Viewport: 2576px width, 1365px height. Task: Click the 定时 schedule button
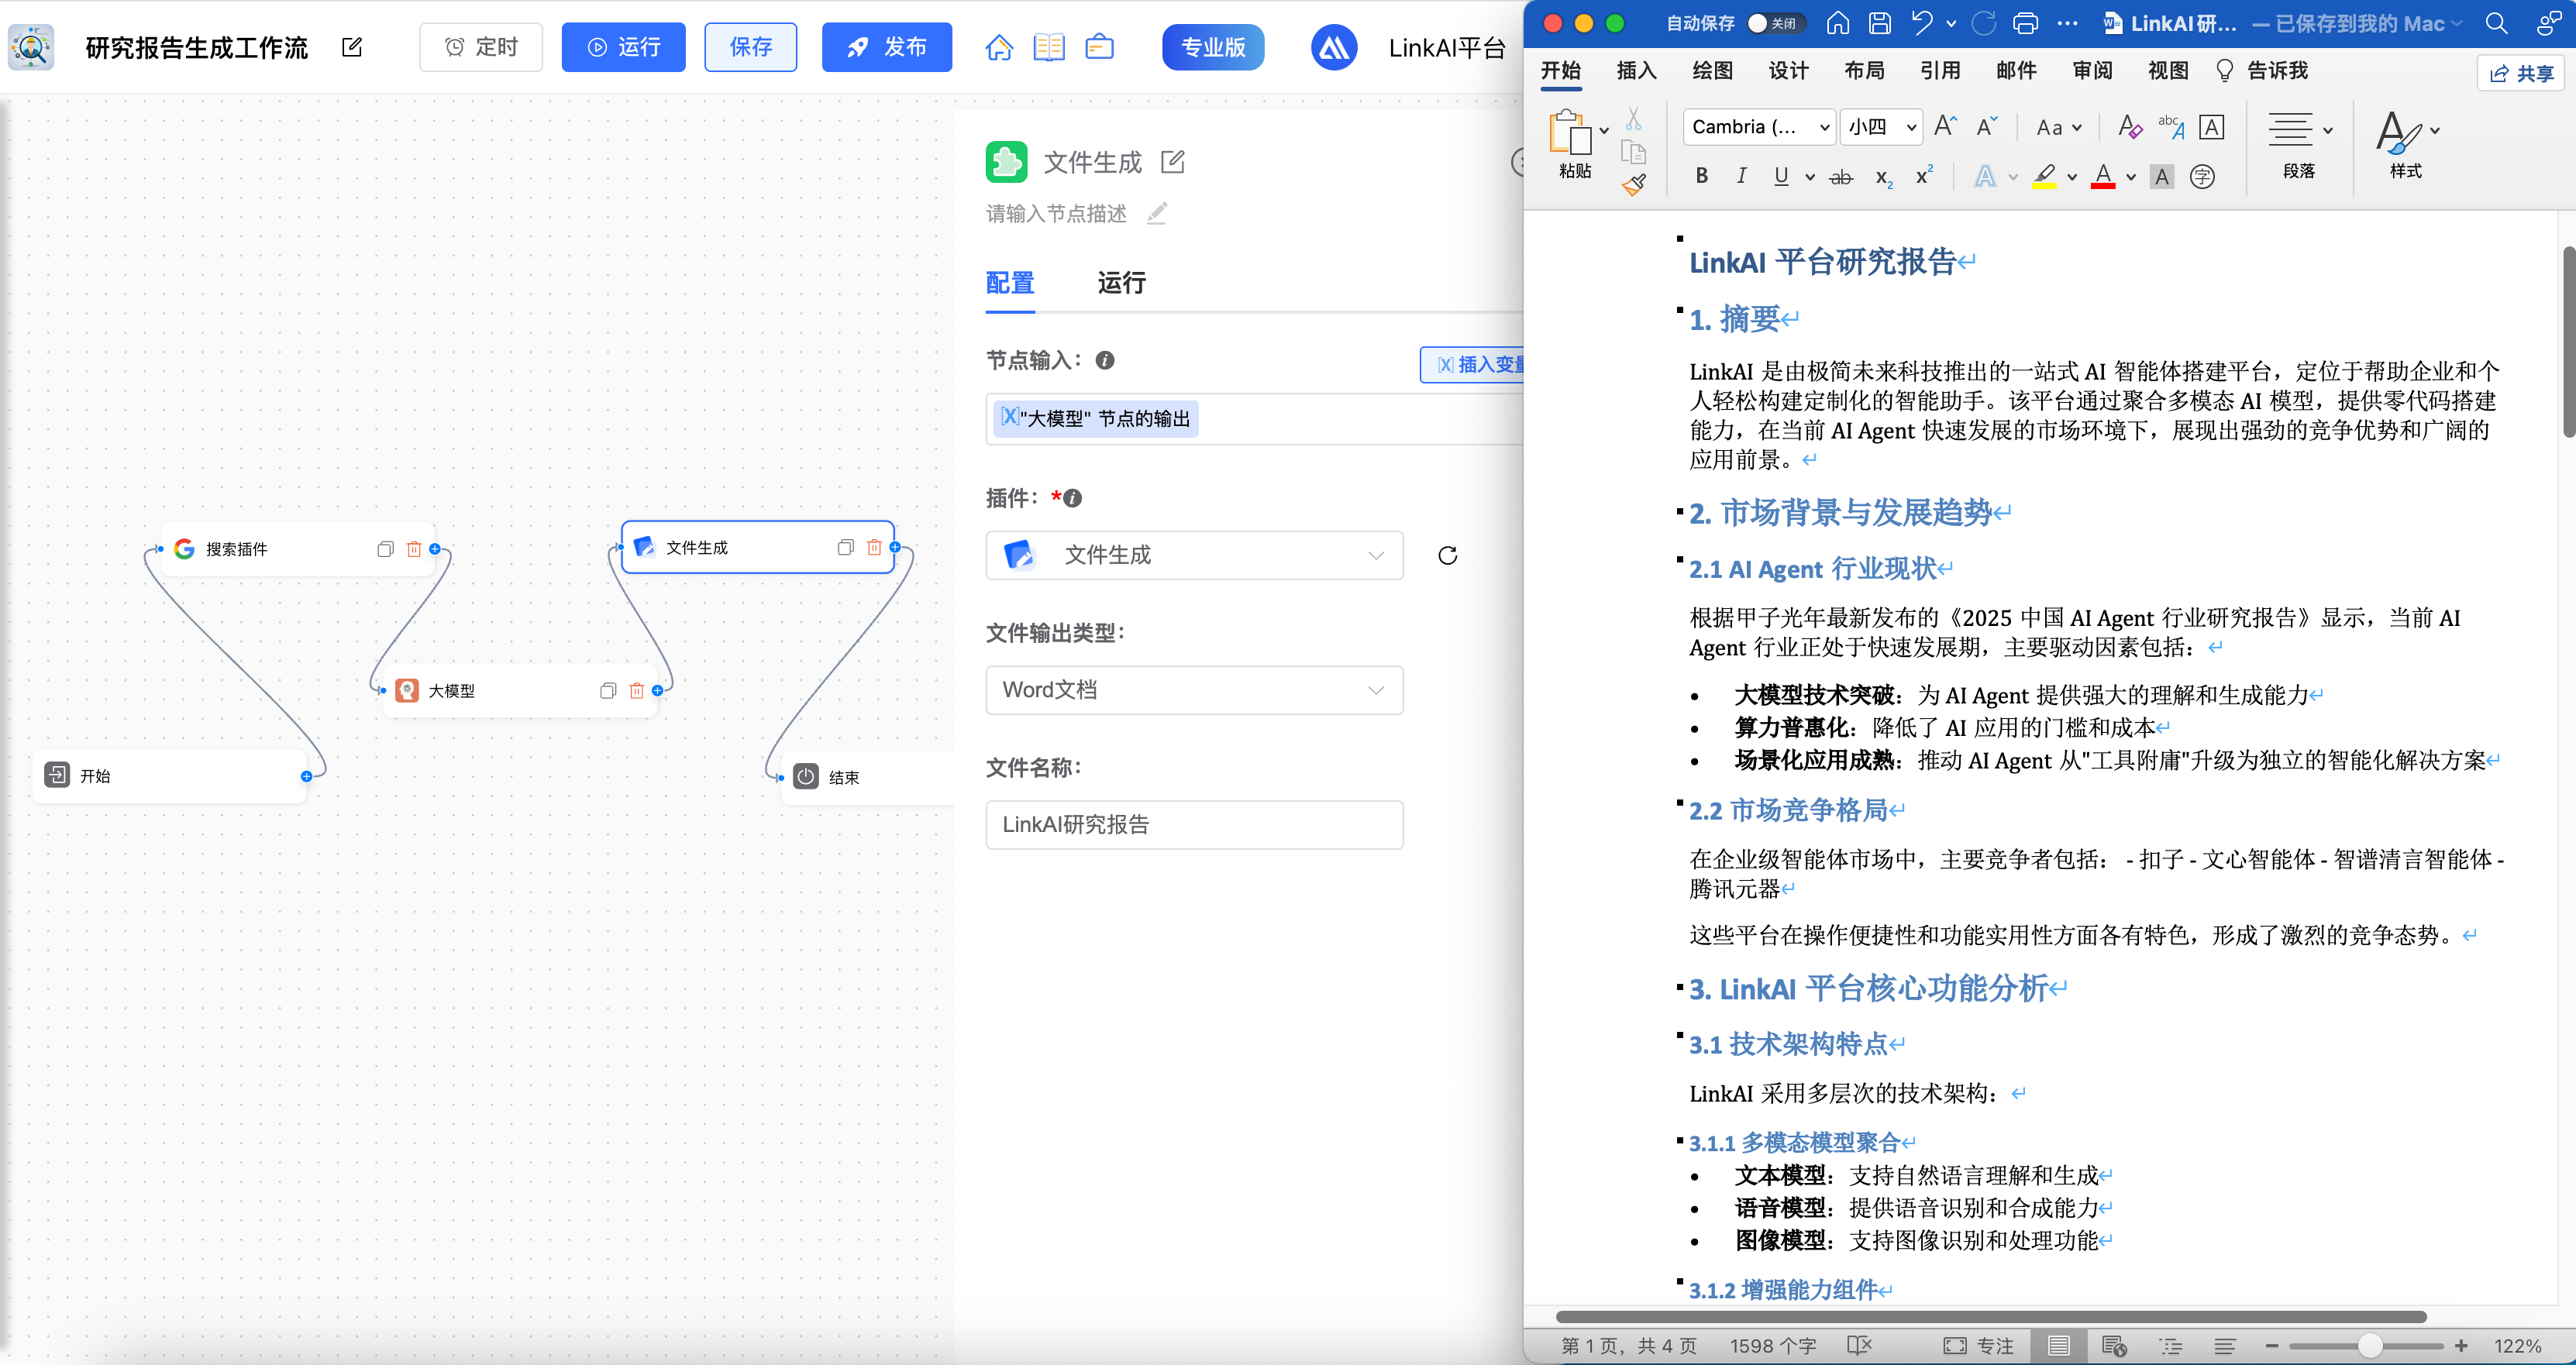pos(481,47)
